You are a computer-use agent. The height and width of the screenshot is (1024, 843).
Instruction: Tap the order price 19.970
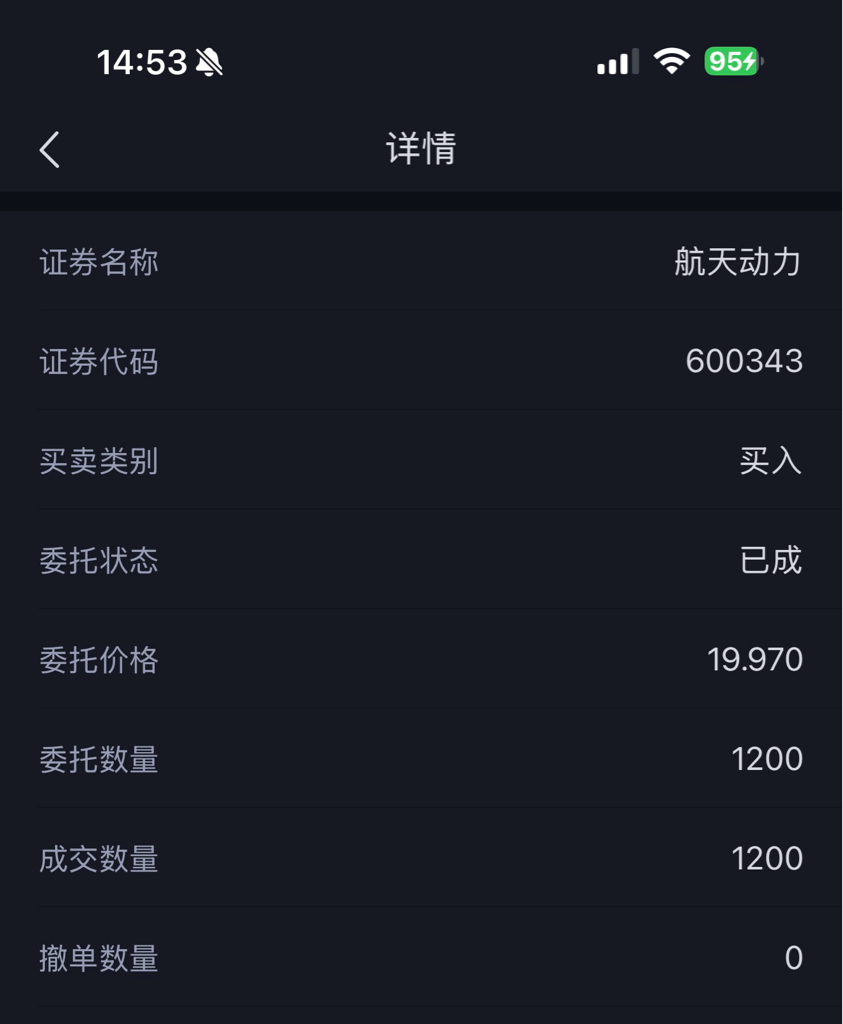point(755,660)
